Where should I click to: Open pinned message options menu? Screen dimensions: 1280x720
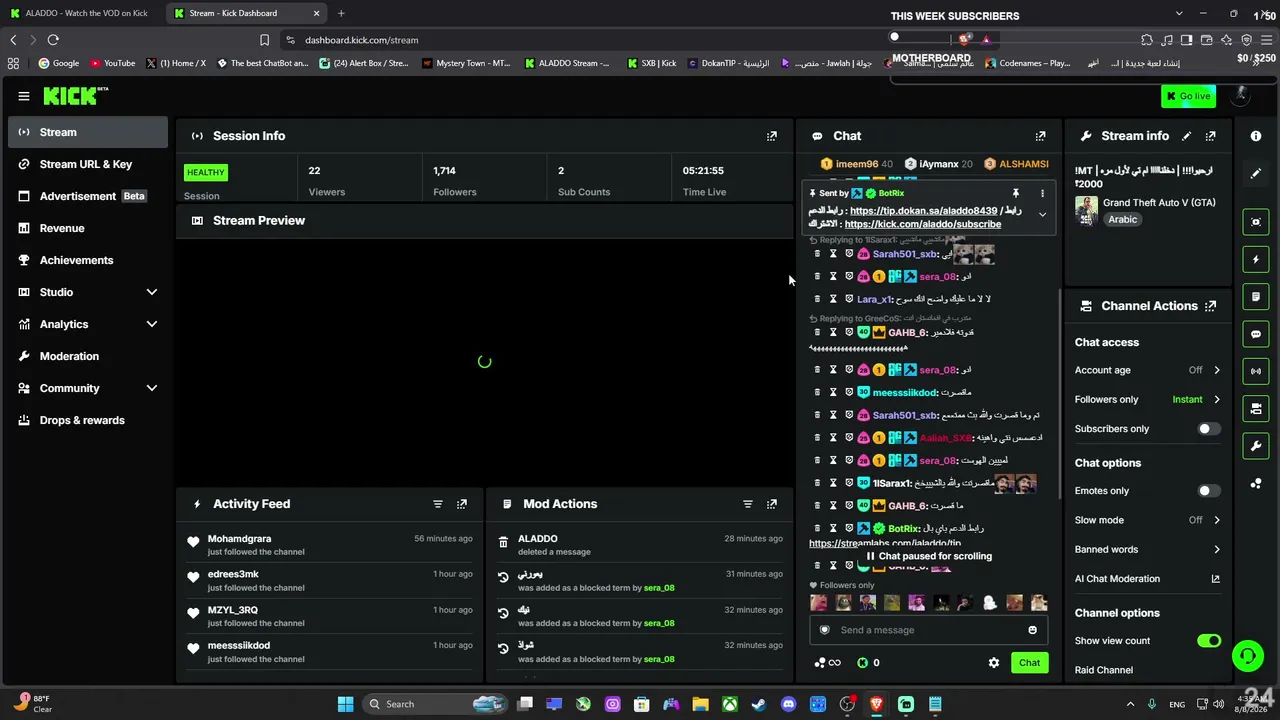point(1042,193)
